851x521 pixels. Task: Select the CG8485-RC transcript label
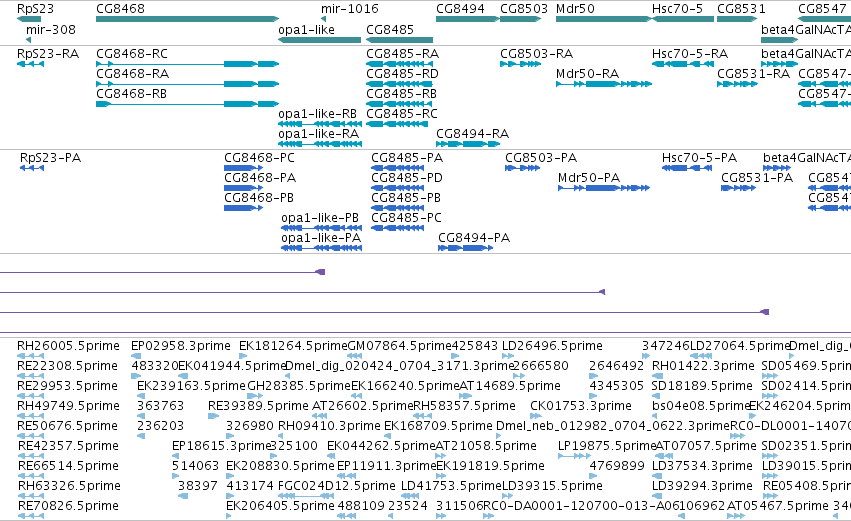402,114
